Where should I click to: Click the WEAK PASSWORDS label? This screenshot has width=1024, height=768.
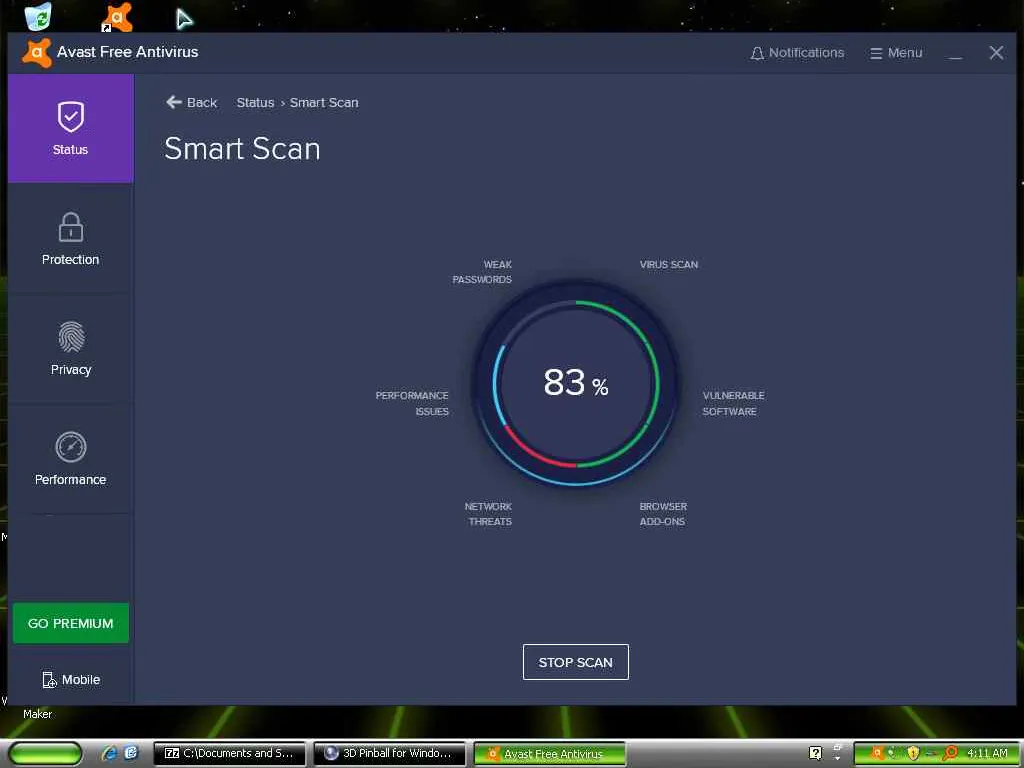click(483, 272)
